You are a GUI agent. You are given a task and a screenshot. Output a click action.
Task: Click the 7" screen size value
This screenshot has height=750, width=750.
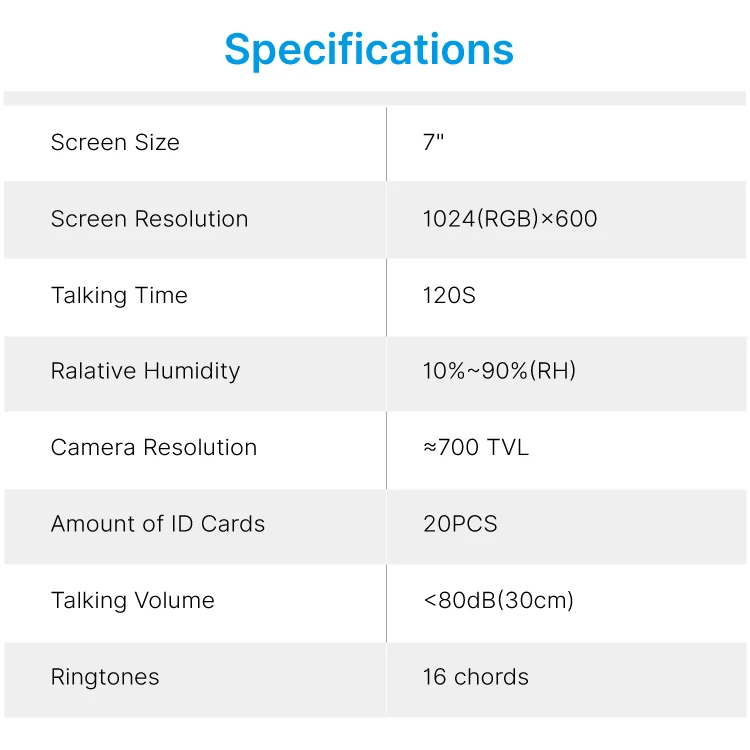(x=433, y=142)
